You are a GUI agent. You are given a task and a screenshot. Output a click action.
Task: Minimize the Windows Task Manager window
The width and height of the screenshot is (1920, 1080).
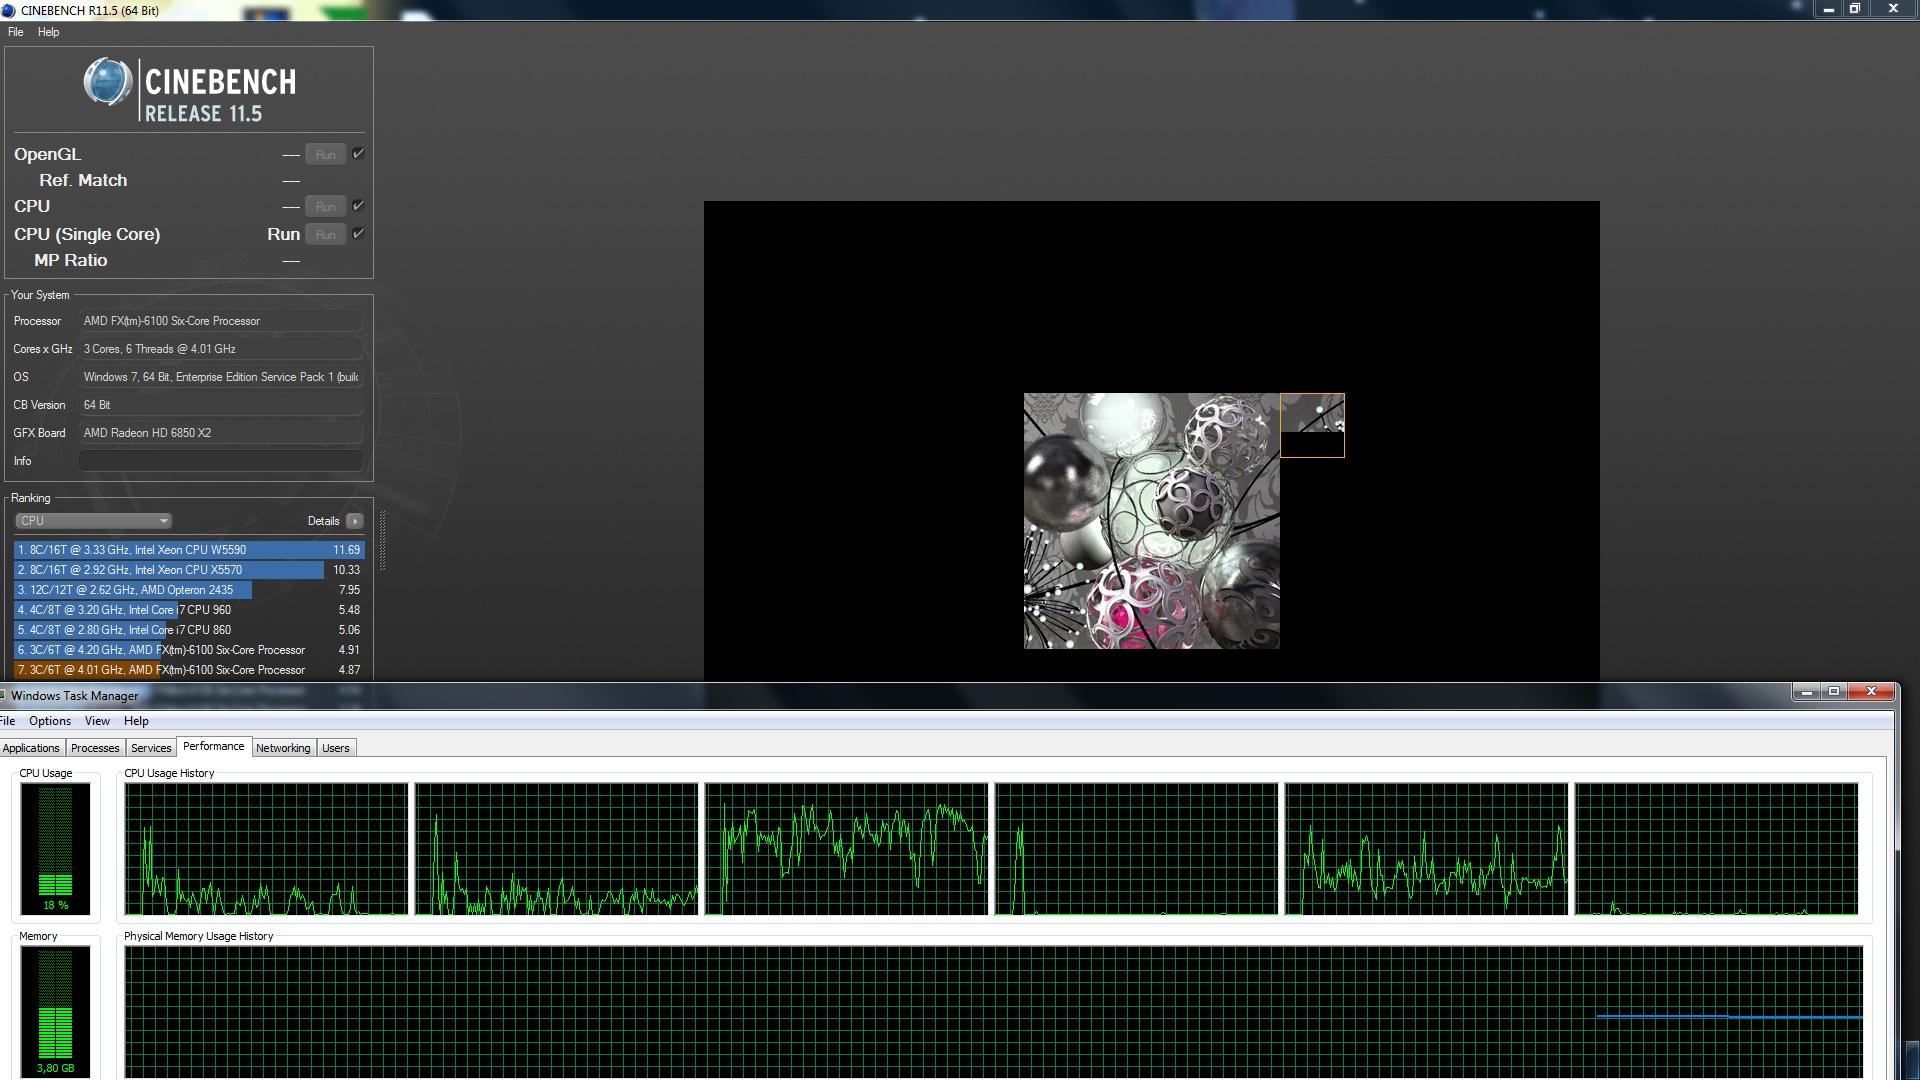click(1806, 691)
